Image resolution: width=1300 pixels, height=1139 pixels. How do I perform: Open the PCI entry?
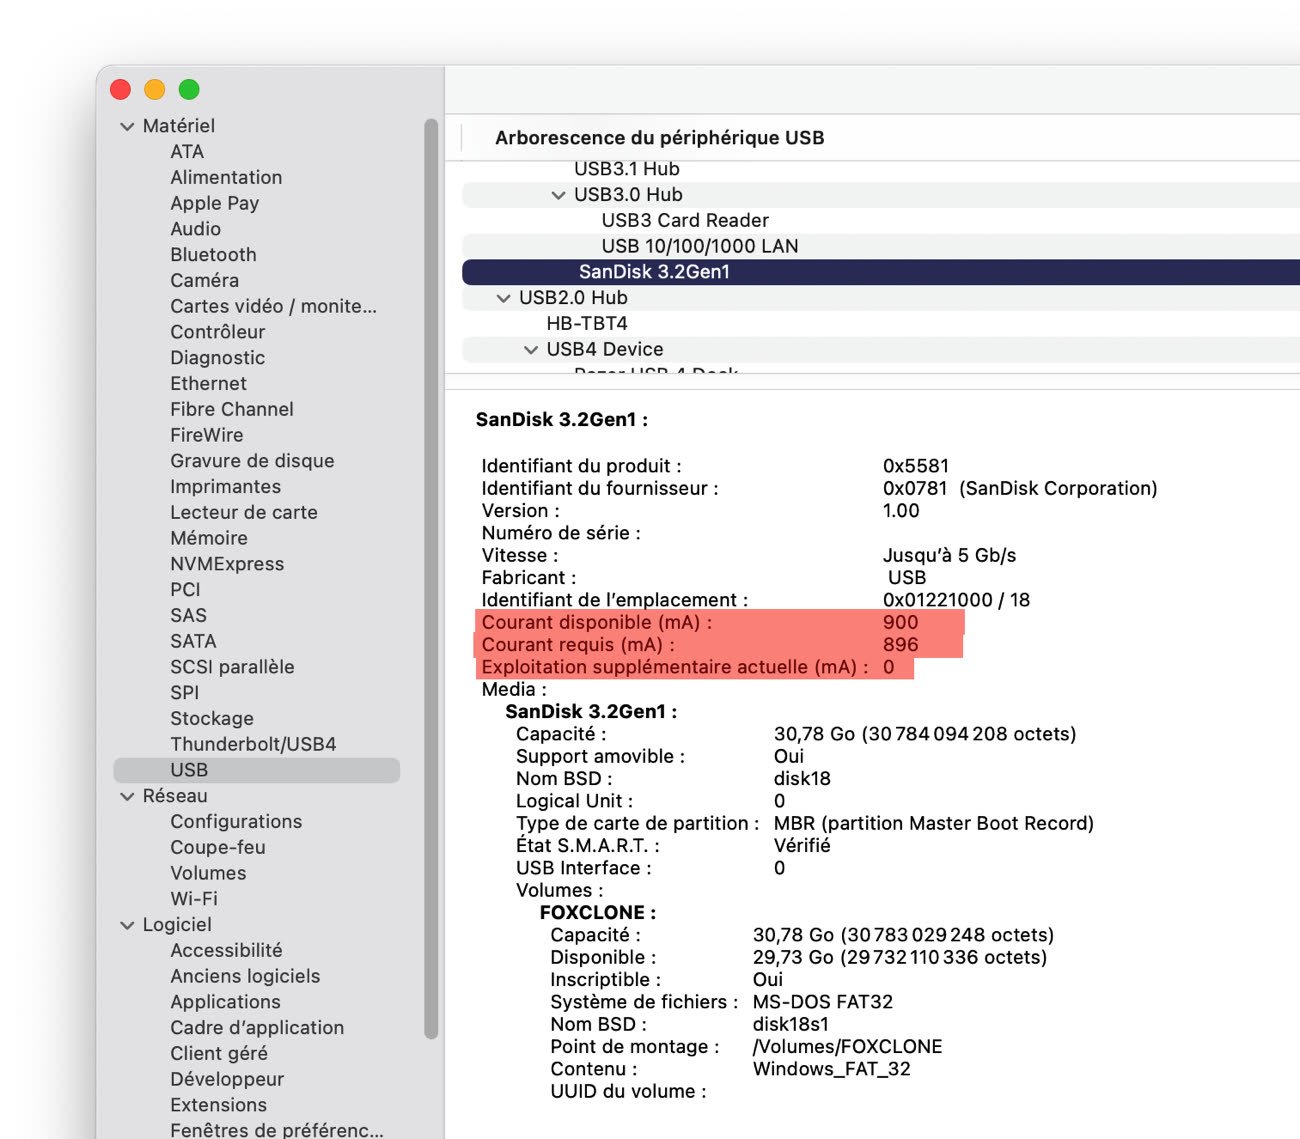(185, 589)
